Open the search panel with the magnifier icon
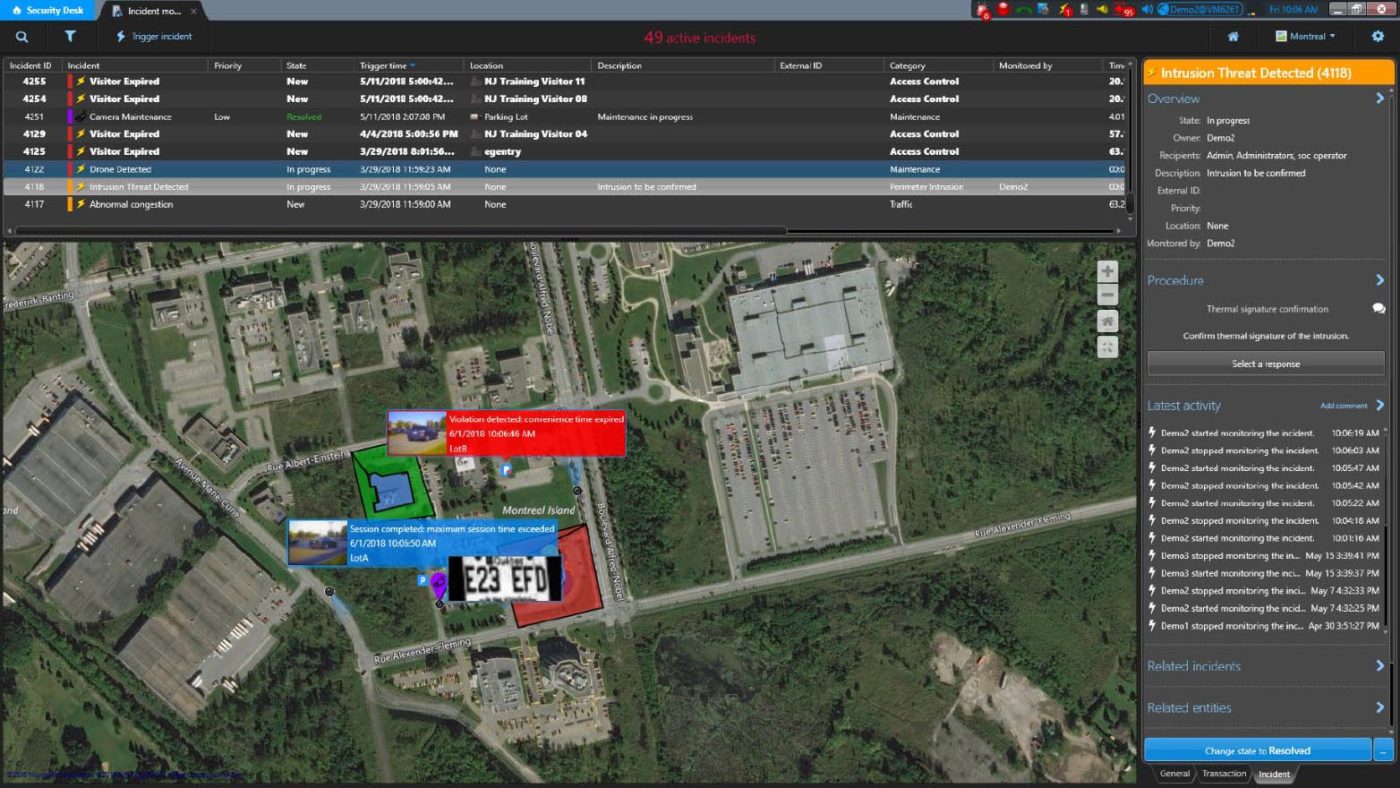 pyautogui.click(x=22, y=36)
